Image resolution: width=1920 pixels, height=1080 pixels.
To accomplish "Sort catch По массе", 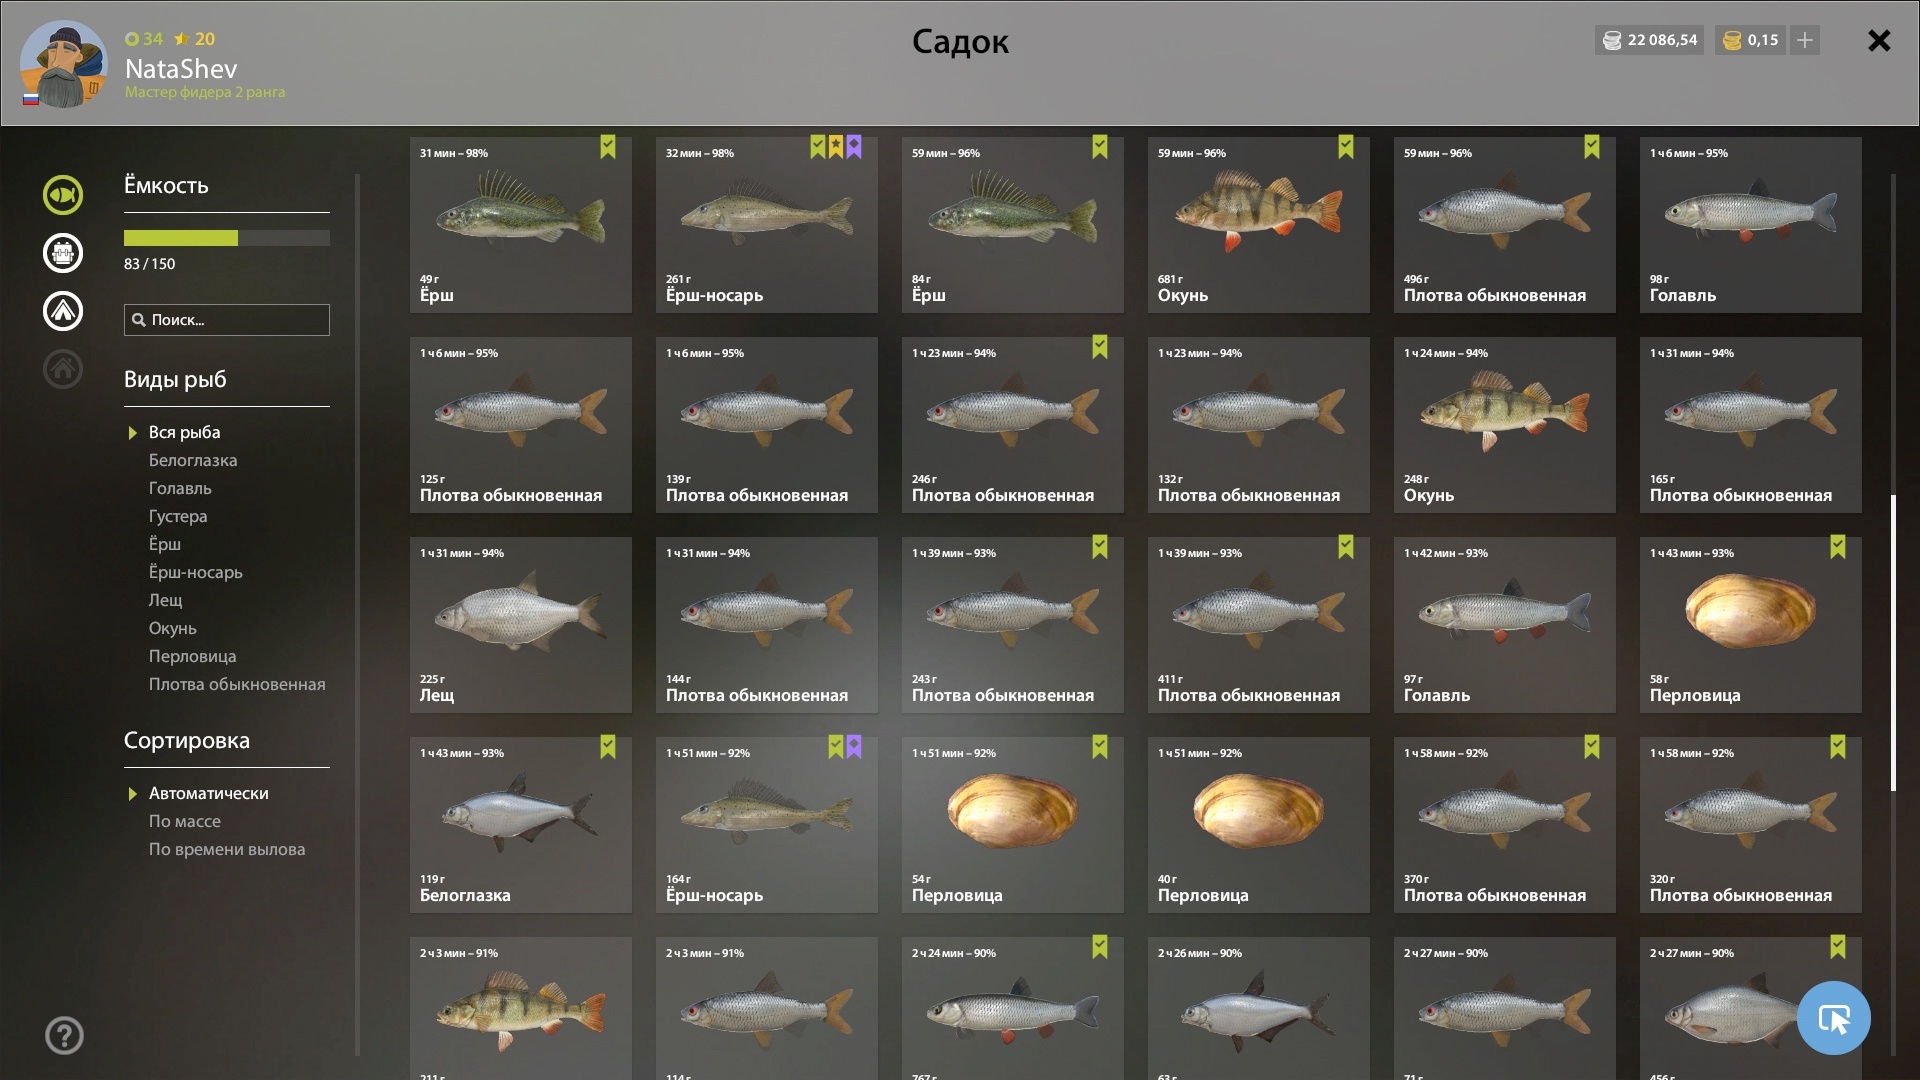I will click(185, 821).
